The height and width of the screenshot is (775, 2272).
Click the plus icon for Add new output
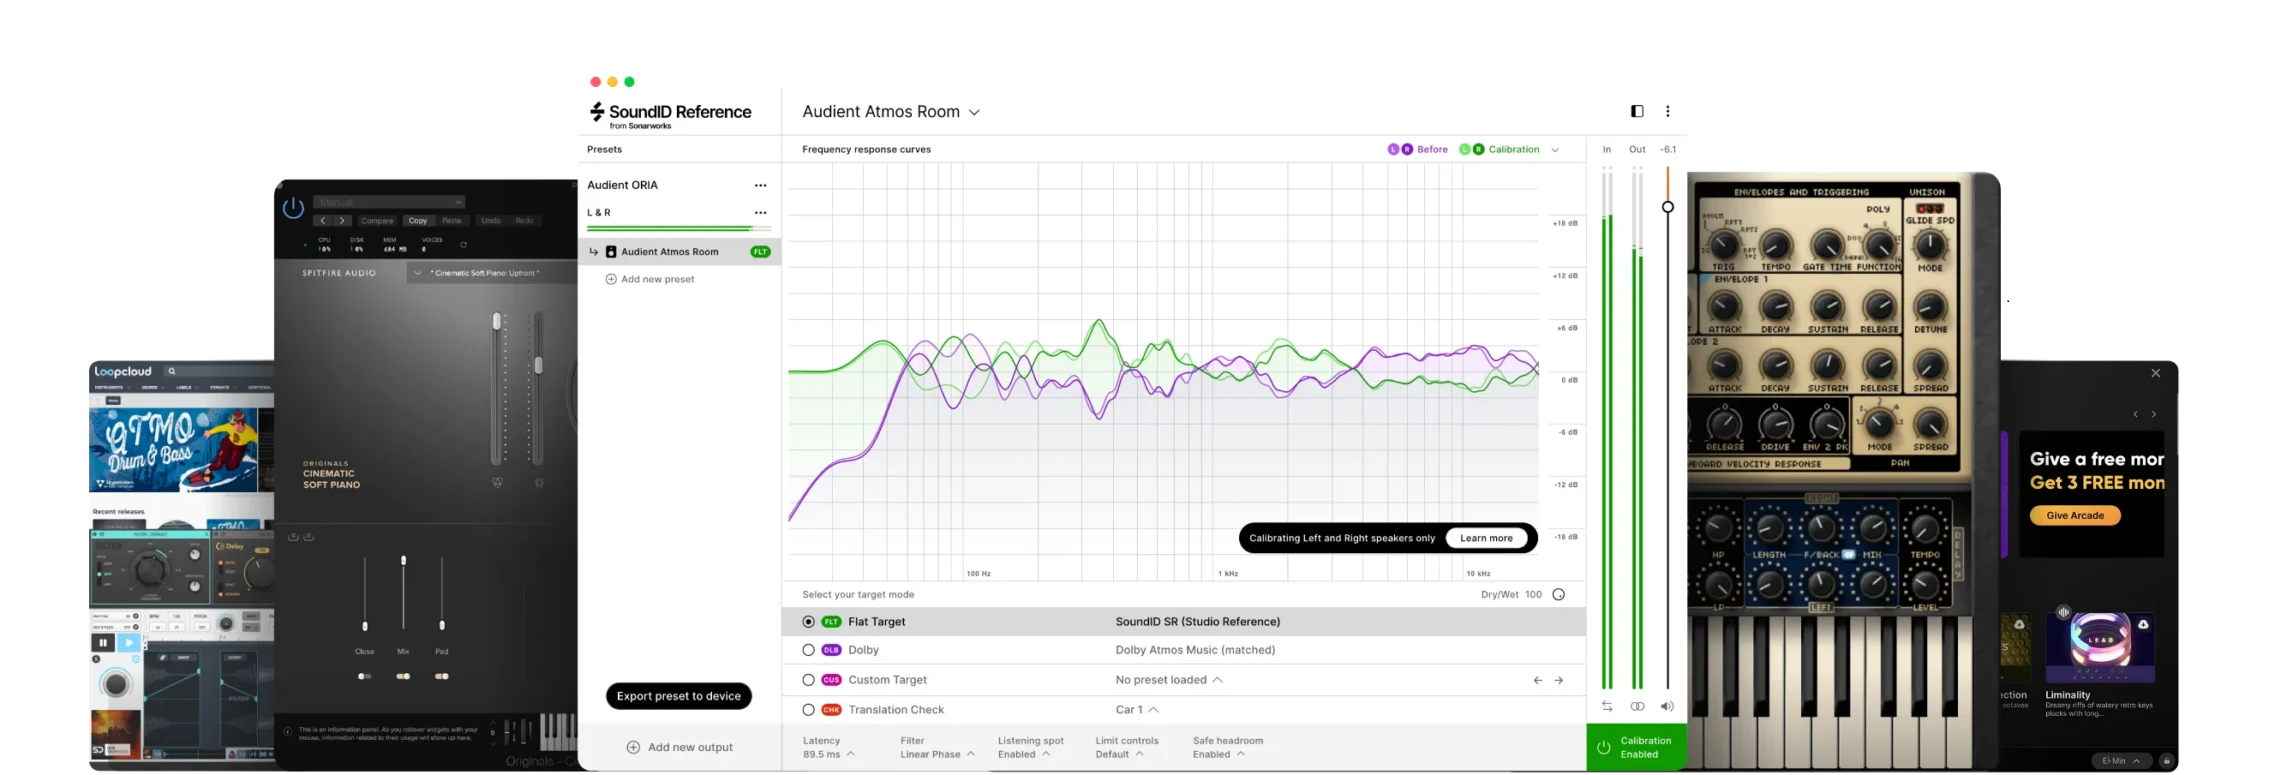click(633, 747)
